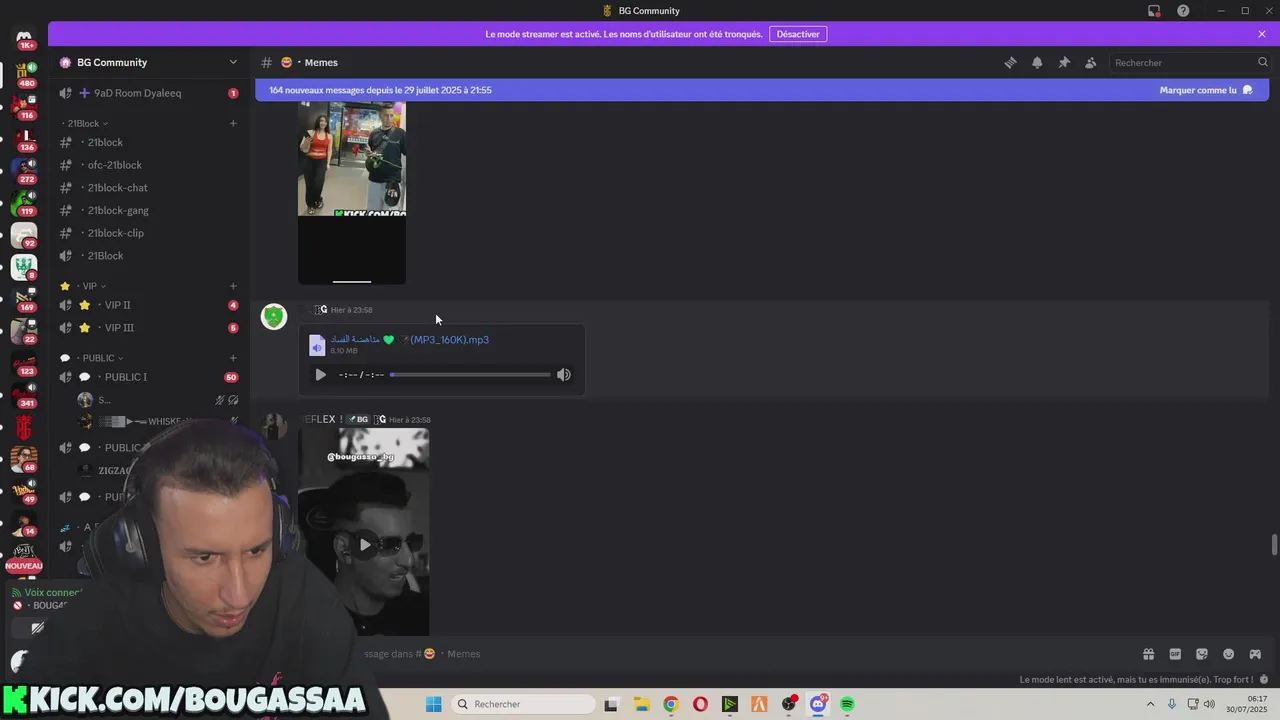This screenshot has height=720, width=1280.
Task: Open the GIF picker
Action: coord(1175,654)
